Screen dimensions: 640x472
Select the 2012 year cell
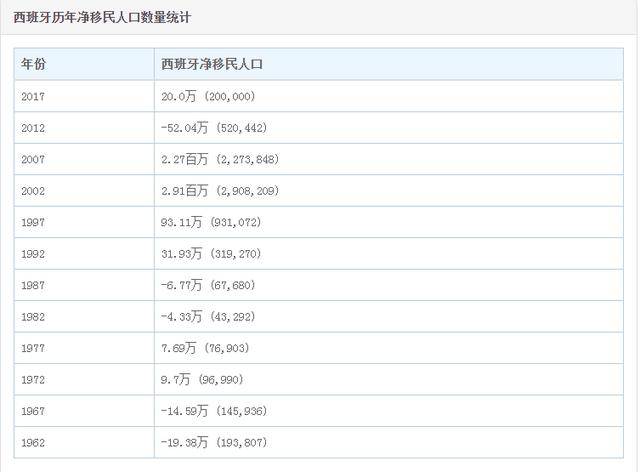tap(84, 128)
